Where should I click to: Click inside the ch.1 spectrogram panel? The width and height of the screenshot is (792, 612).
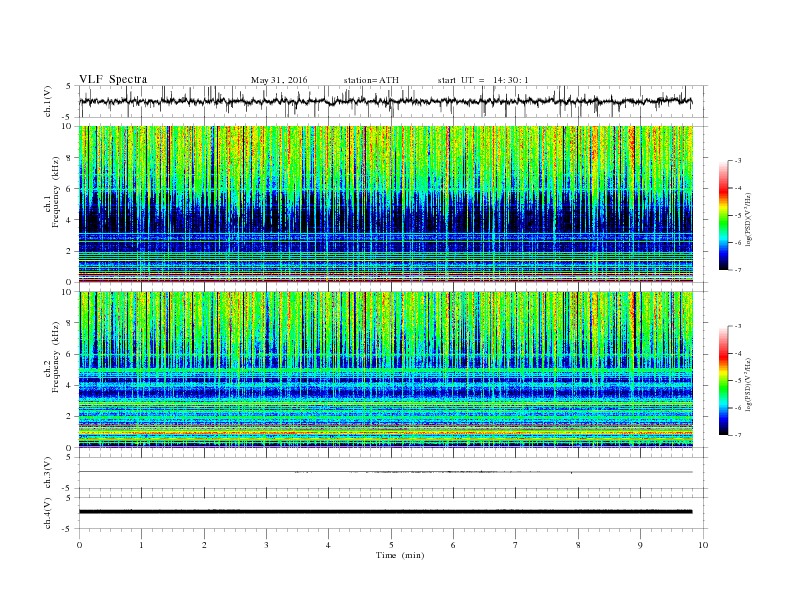(385, 204)
